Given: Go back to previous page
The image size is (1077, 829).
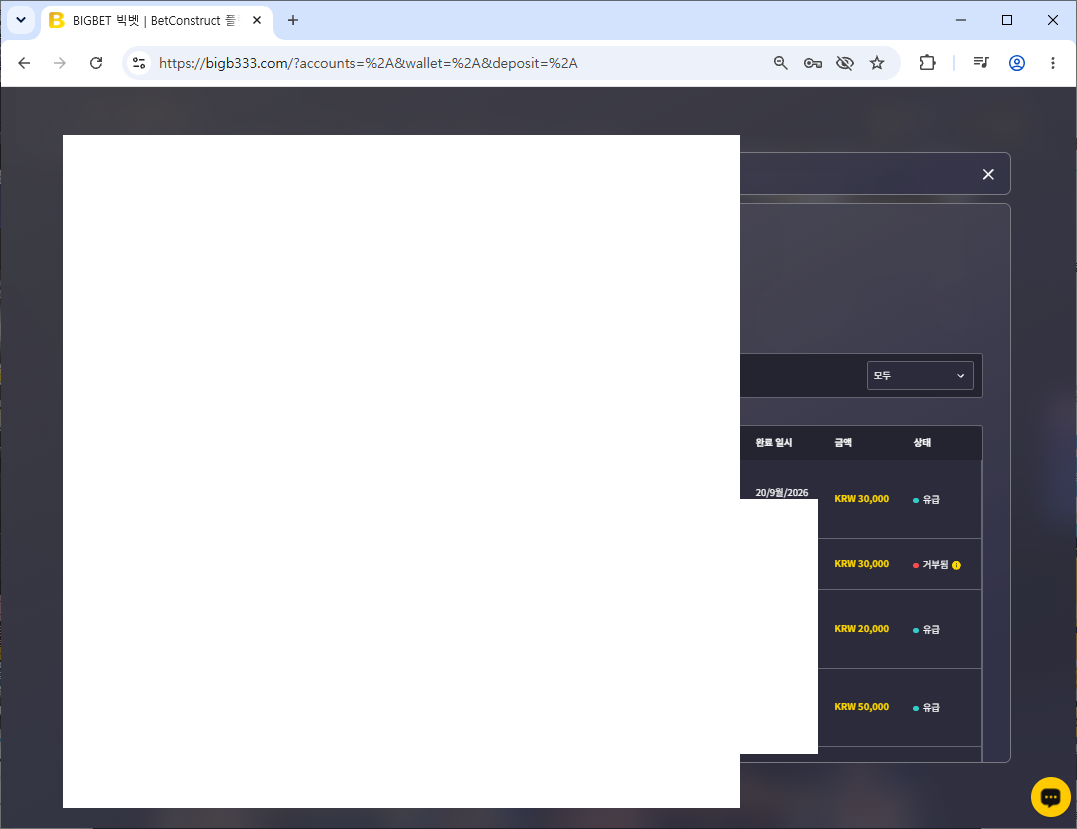Looking at the screenshot, I should tap(24, 63).
